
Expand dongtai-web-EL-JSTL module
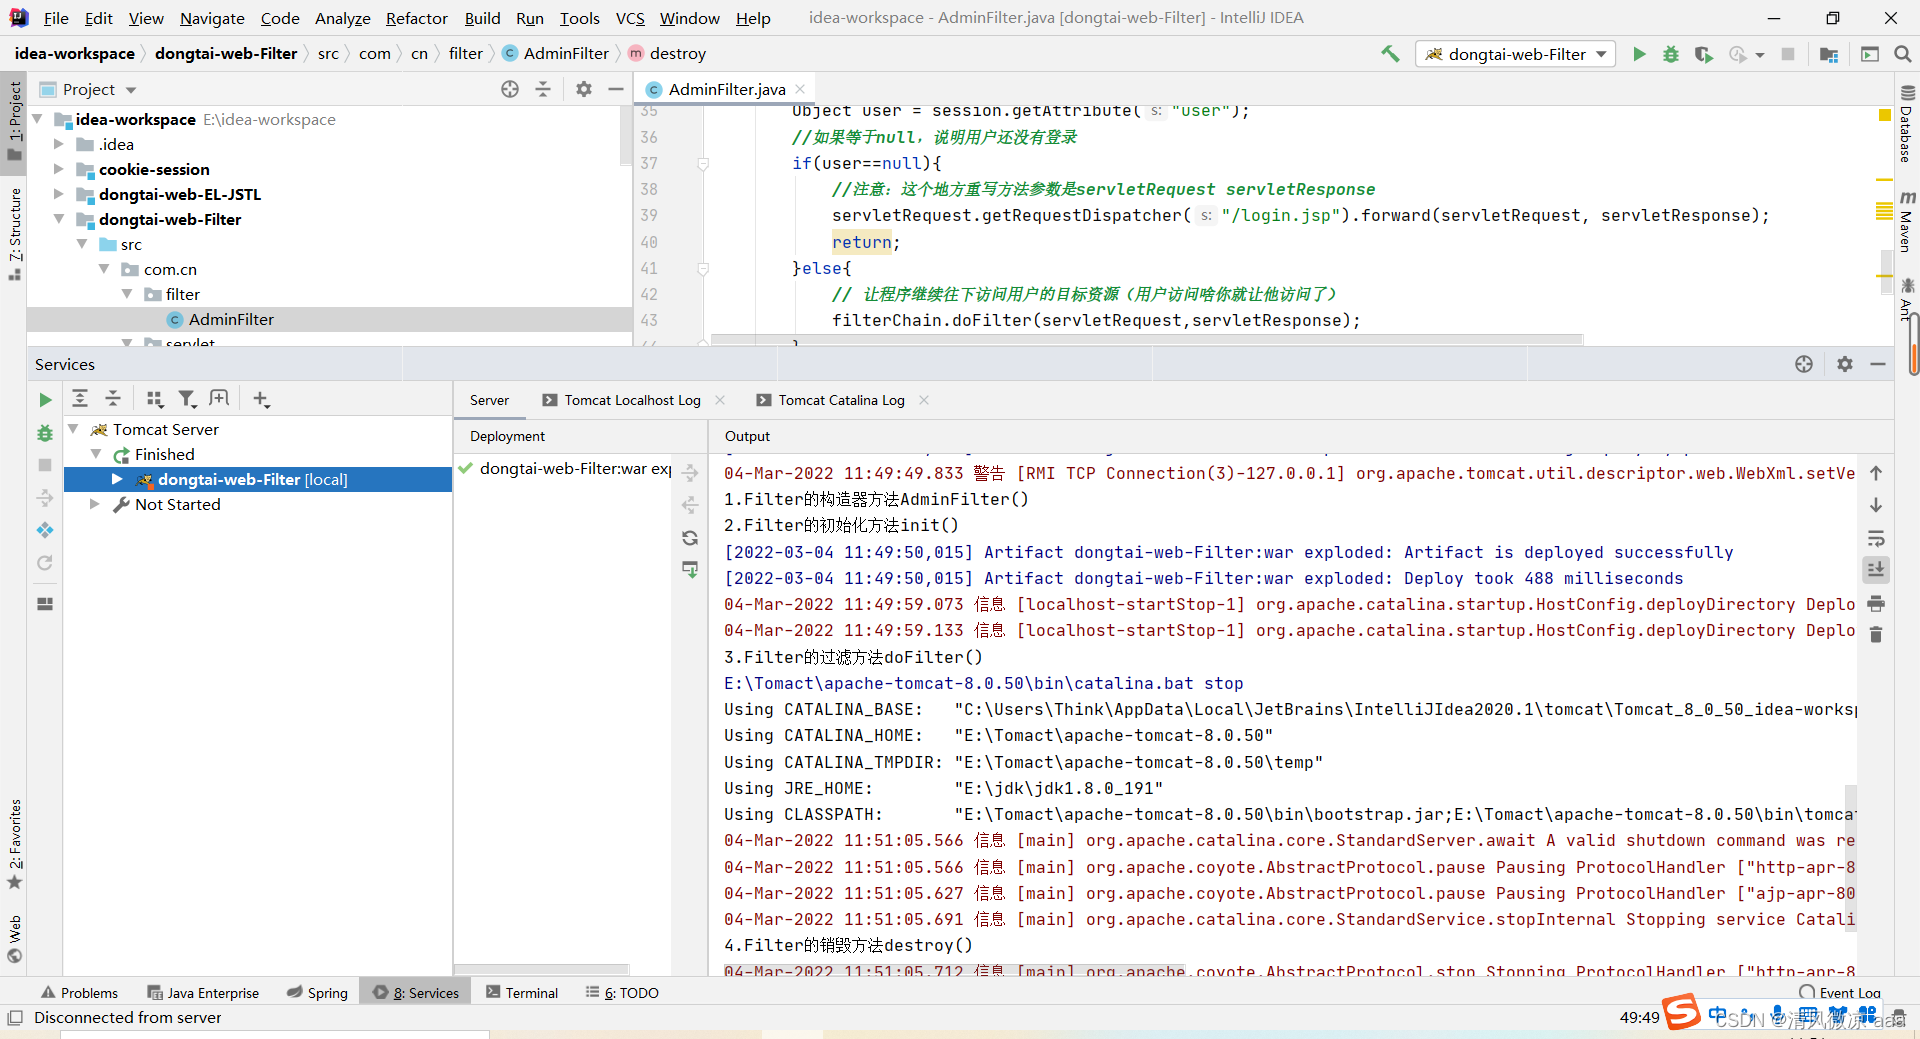pos(59,194)
